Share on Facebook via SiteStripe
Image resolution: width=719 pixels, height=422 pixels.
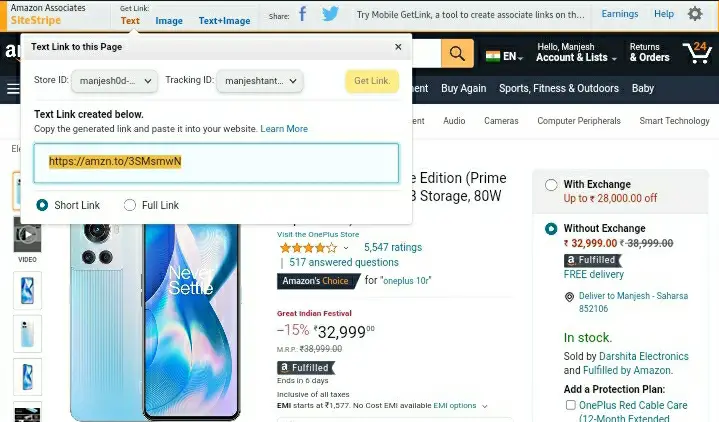point(302,15)
